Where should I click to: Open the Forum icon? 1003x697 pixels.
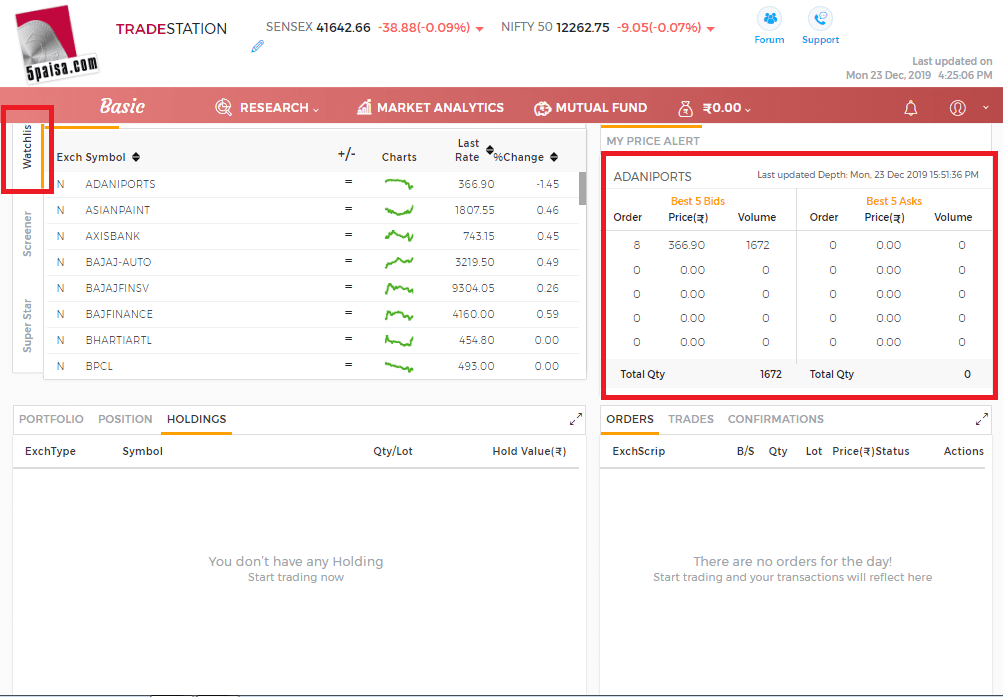[x=770, y=19]
